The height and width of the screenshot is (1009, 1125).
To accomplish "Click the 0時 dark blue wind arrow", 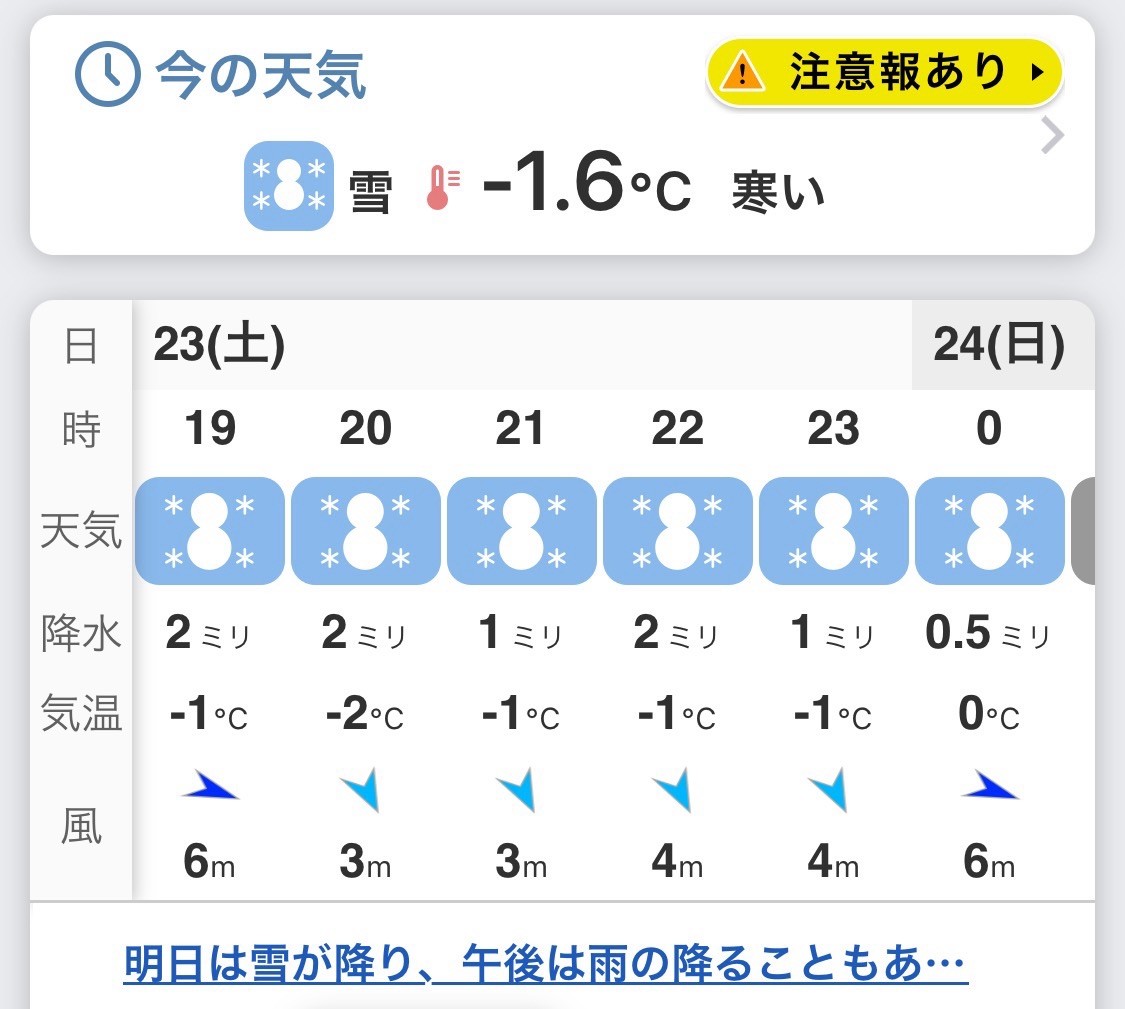I will [x=989, y=787].
